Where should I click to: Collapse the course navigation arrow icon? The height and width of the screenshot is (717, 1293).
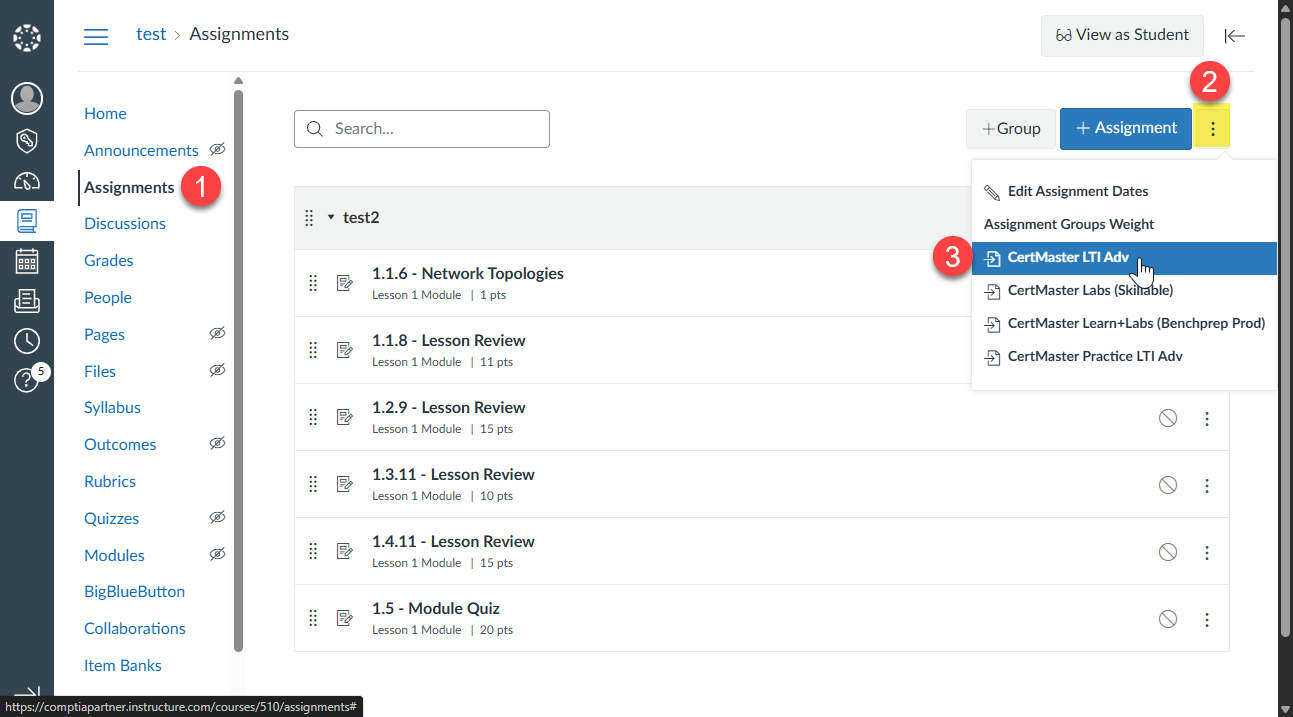[1234, 36]
